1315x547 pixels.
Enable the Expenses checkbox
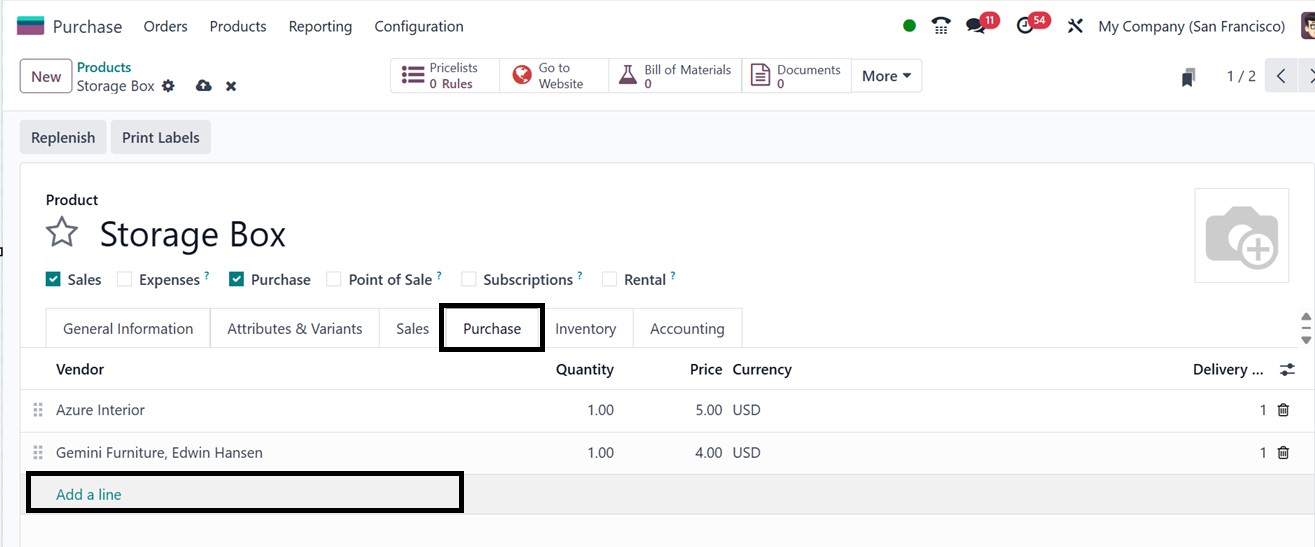pyautogui.click(x=125, y=280)
